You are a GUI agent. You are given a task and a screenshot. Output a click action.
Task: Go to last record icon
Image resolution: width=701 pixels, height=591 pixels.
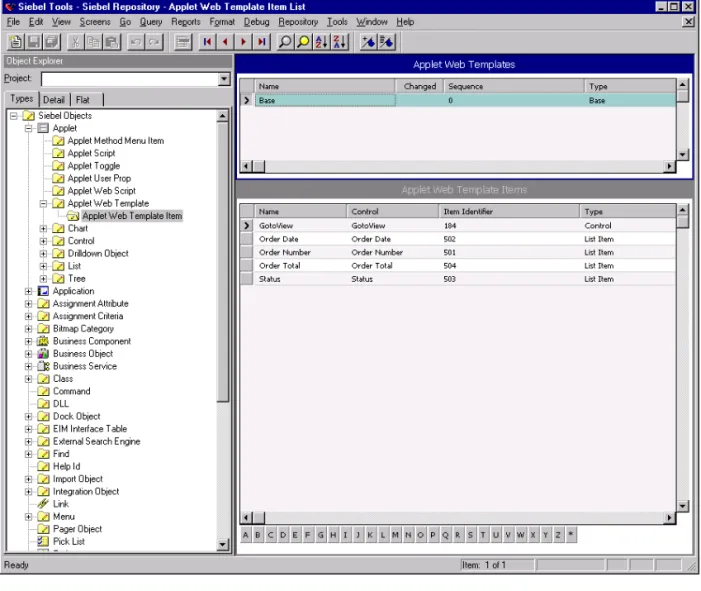click(262, 42)
